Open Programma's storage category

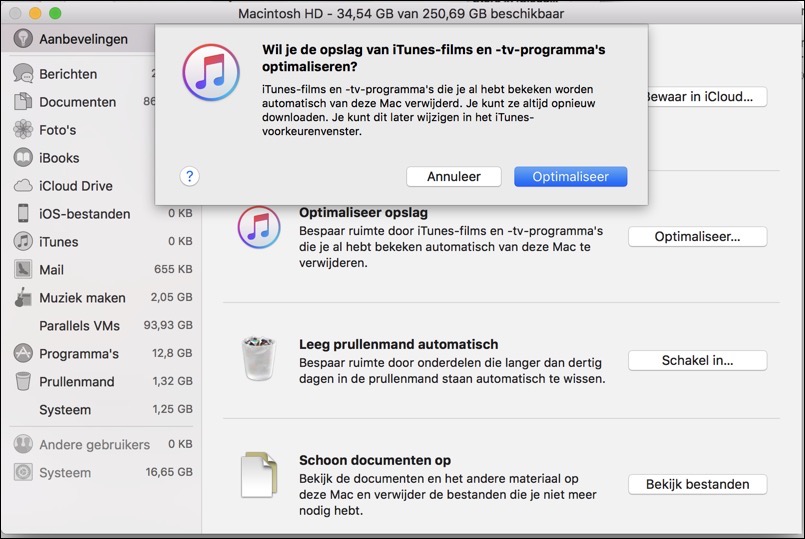[78, 353]
